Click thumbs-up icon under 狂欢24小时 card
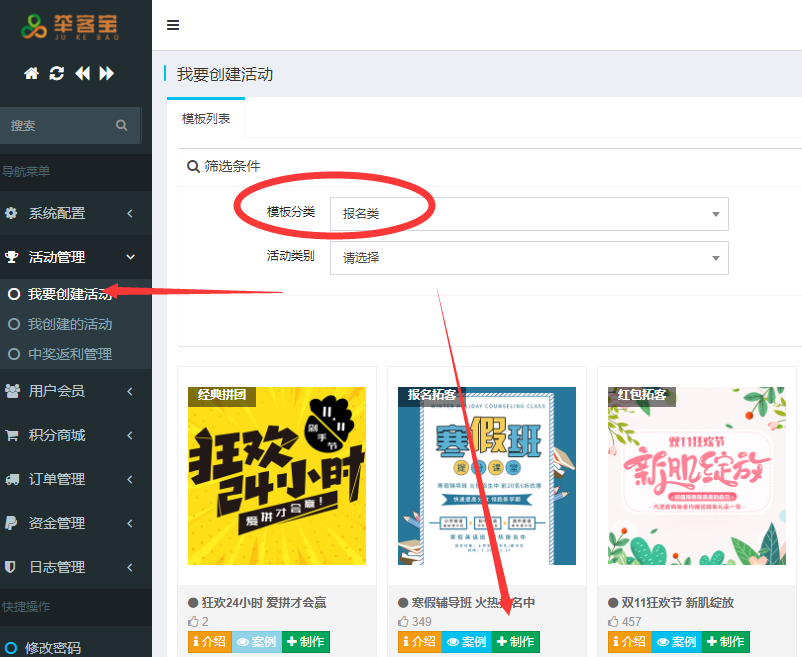 (193, 622)
